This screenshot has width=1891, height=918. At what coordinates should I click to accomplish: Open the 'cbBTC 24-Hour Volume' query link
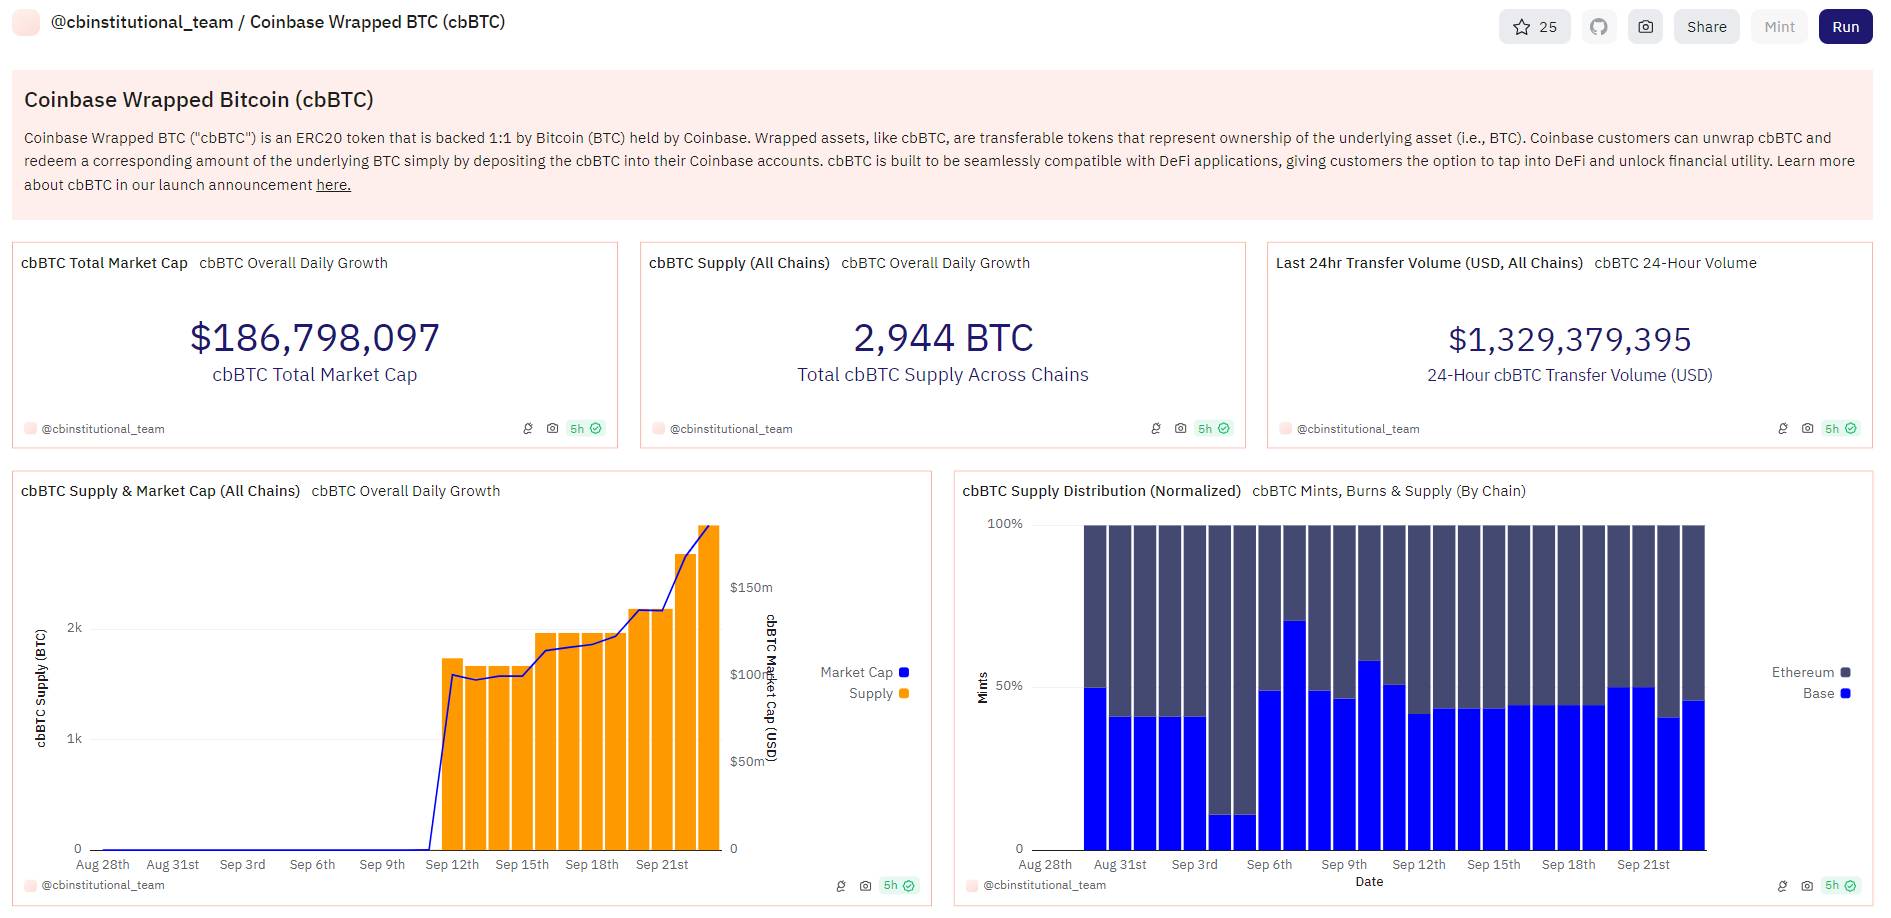[1675, 263]
